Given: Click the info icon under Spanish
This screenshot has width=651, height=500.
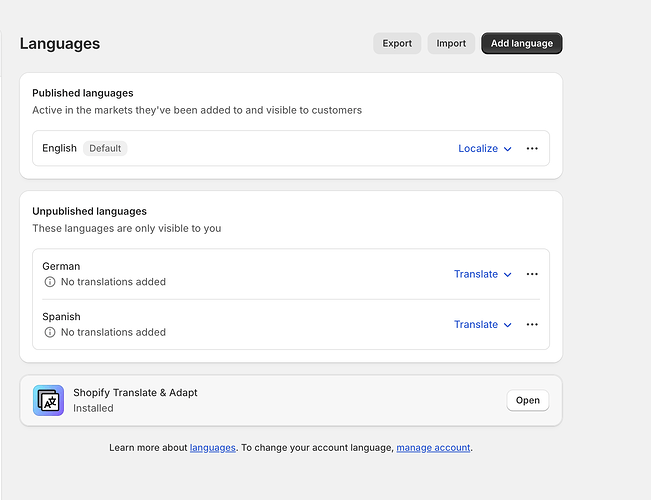Looking at the screenshot, I should [50, 332].
